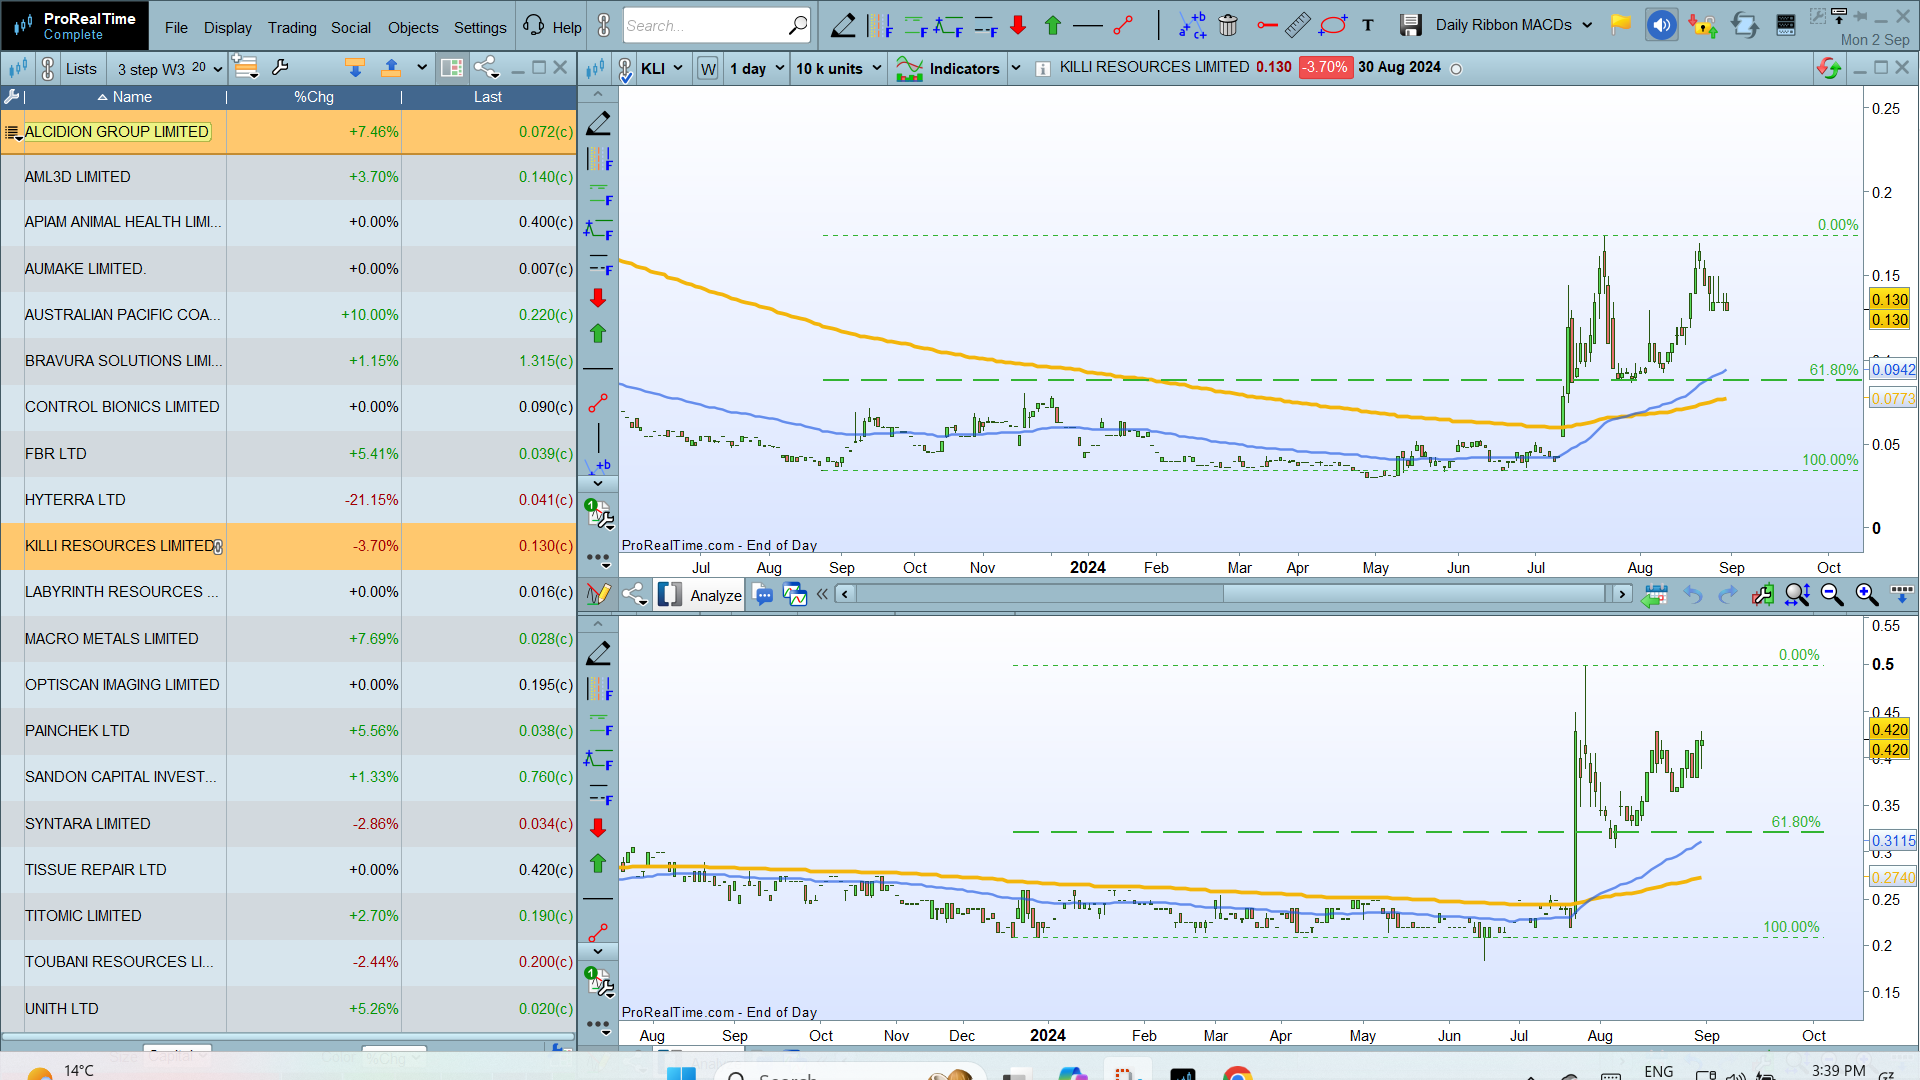Click the red down arrow tool in top toolbar
The height and width of the screenshot is (1080, 1920).
point(1018,26)
